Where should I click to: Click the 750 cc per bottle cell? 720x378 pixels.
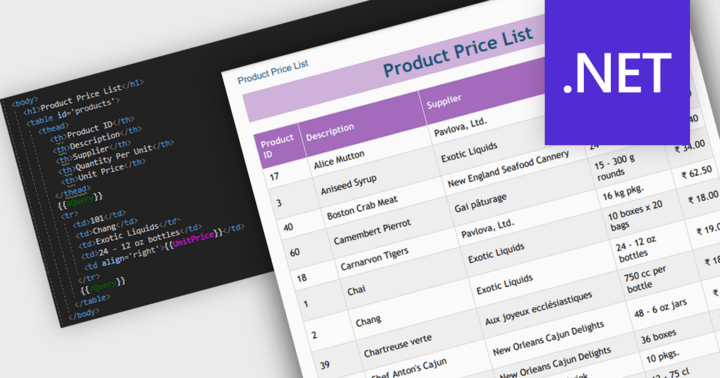click(x=645, y=278)
